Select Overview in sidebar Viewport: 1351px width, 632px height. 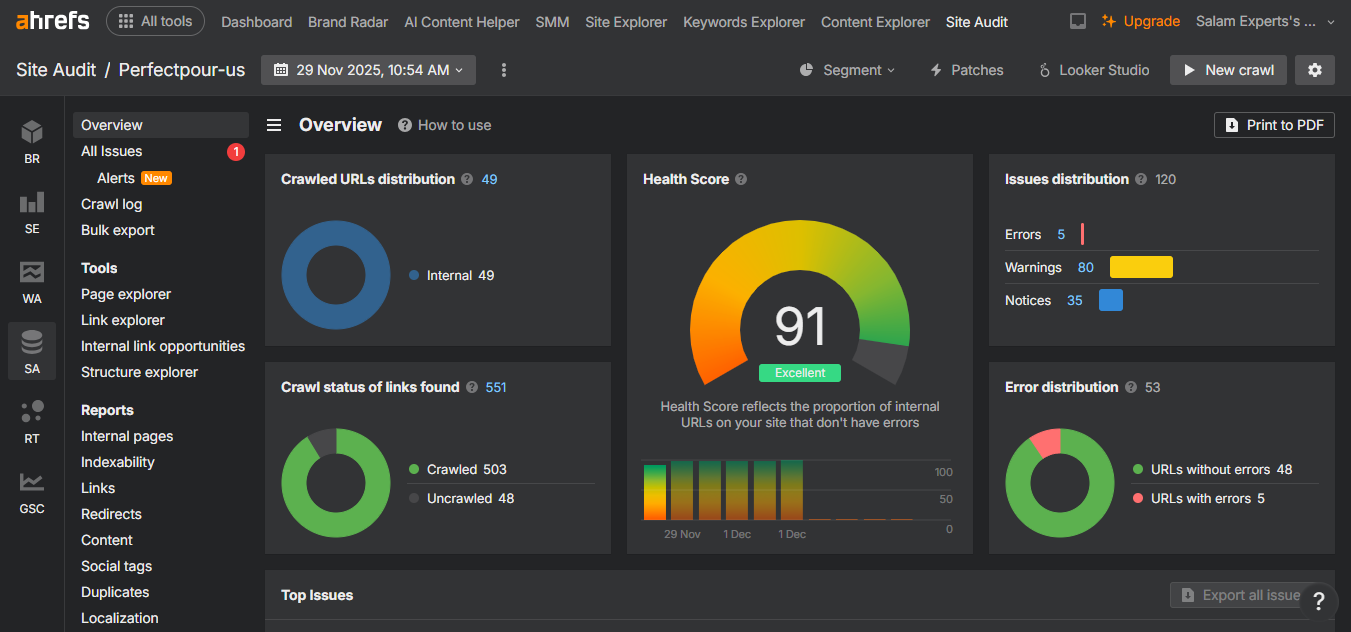pos(161,125)
